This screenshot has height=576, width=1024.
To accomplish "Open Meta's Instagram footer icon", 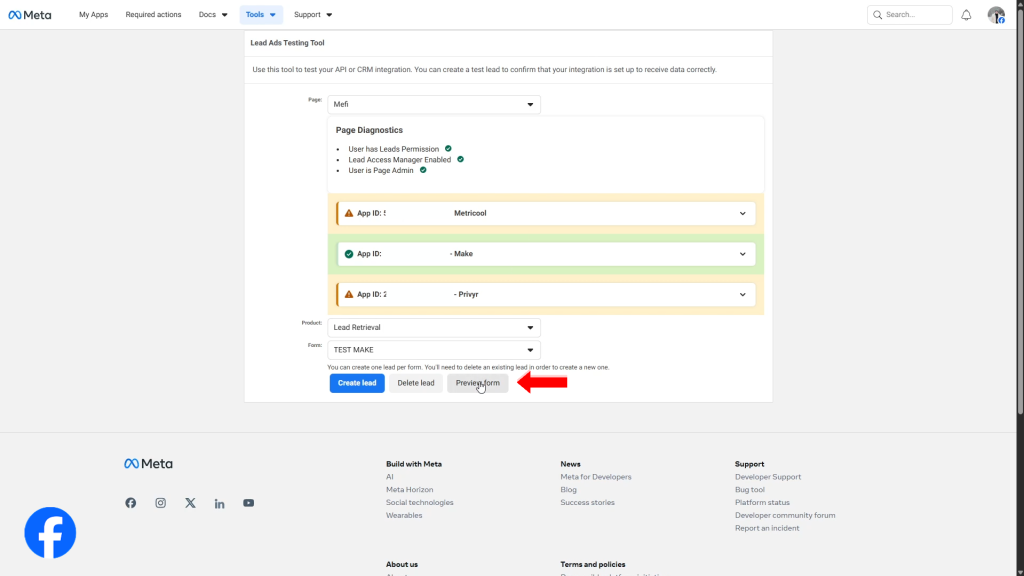I will point(160,503).
